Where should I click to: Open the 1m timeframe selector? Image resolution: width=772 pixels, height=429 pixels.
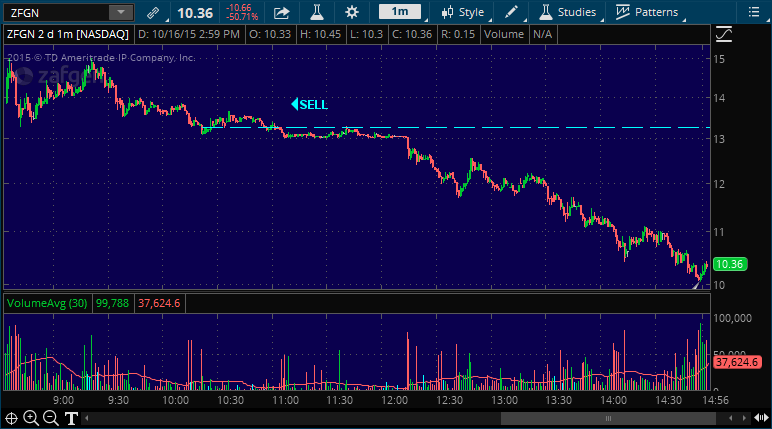(400, 12)
